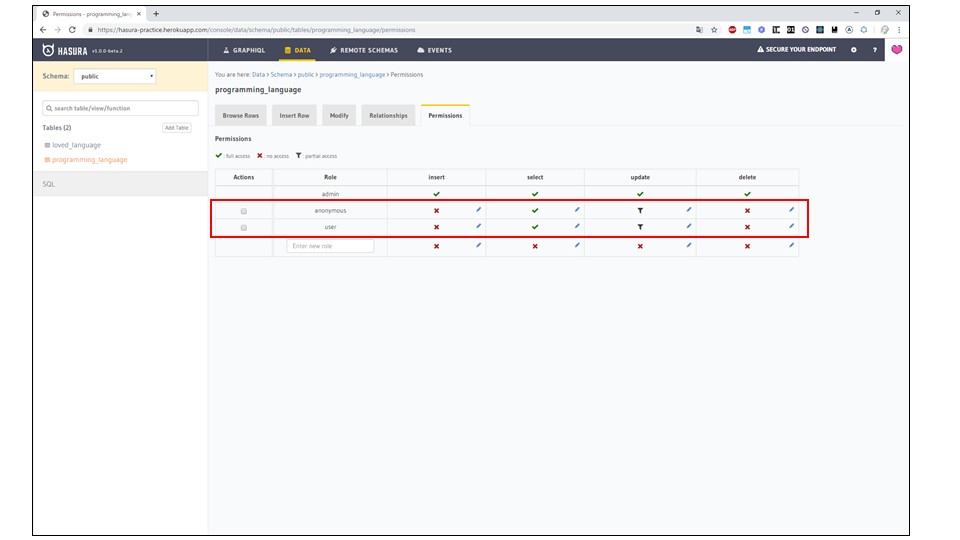The image size is (960, 540).
Task: Click anonymous role name cell
Action: click(x=330, y=211)
